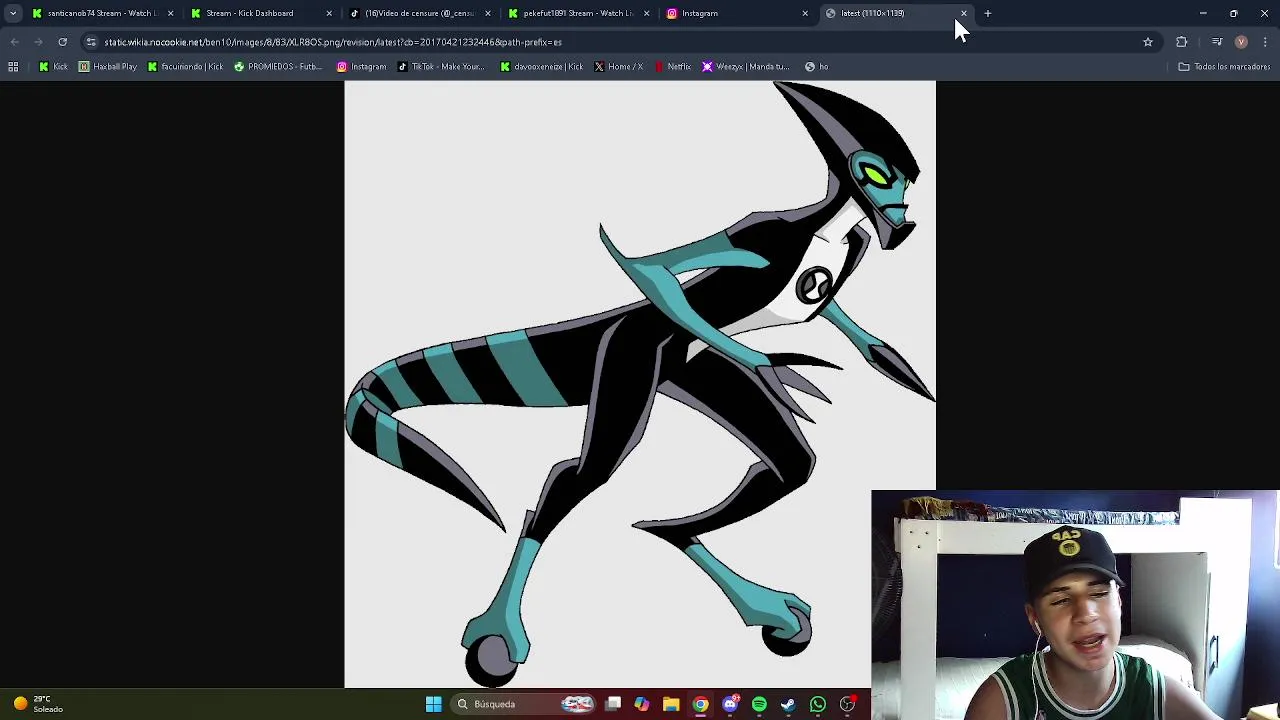1280x720 pixels.
Task: View site information icon in address bar
Action: point(91,42)
